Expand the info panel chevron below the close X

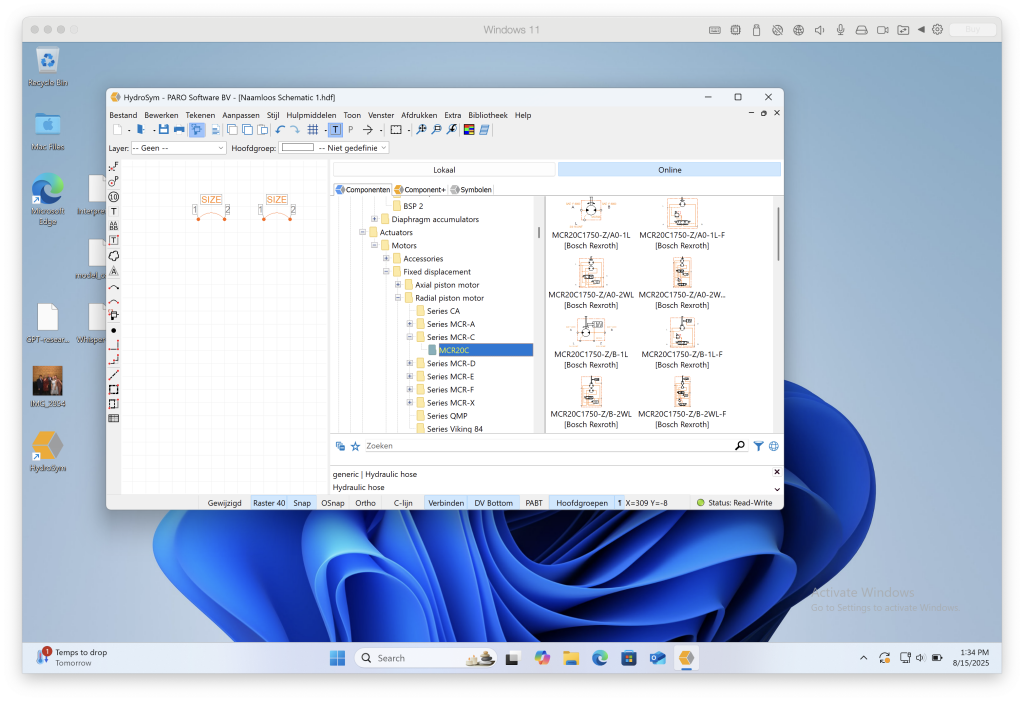(x=777, y=489)
